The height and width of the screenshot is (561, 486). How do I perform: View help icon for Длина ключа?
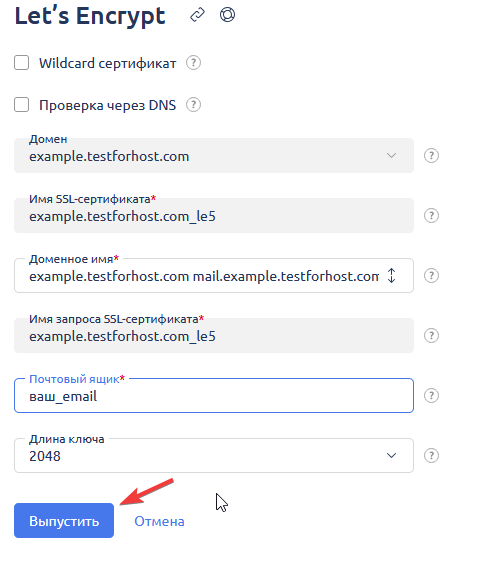click(431, 455)
